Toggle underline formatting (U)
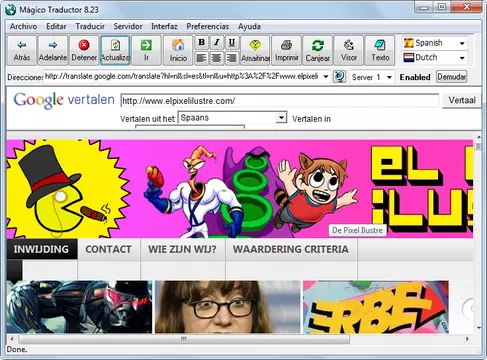The width and height of the screenshot is (487, 360). [232, 42]
